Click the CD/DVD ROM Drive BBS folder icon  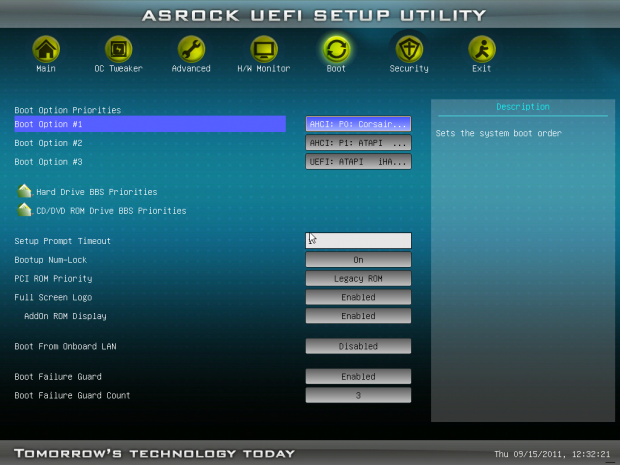tap(25, 210)
